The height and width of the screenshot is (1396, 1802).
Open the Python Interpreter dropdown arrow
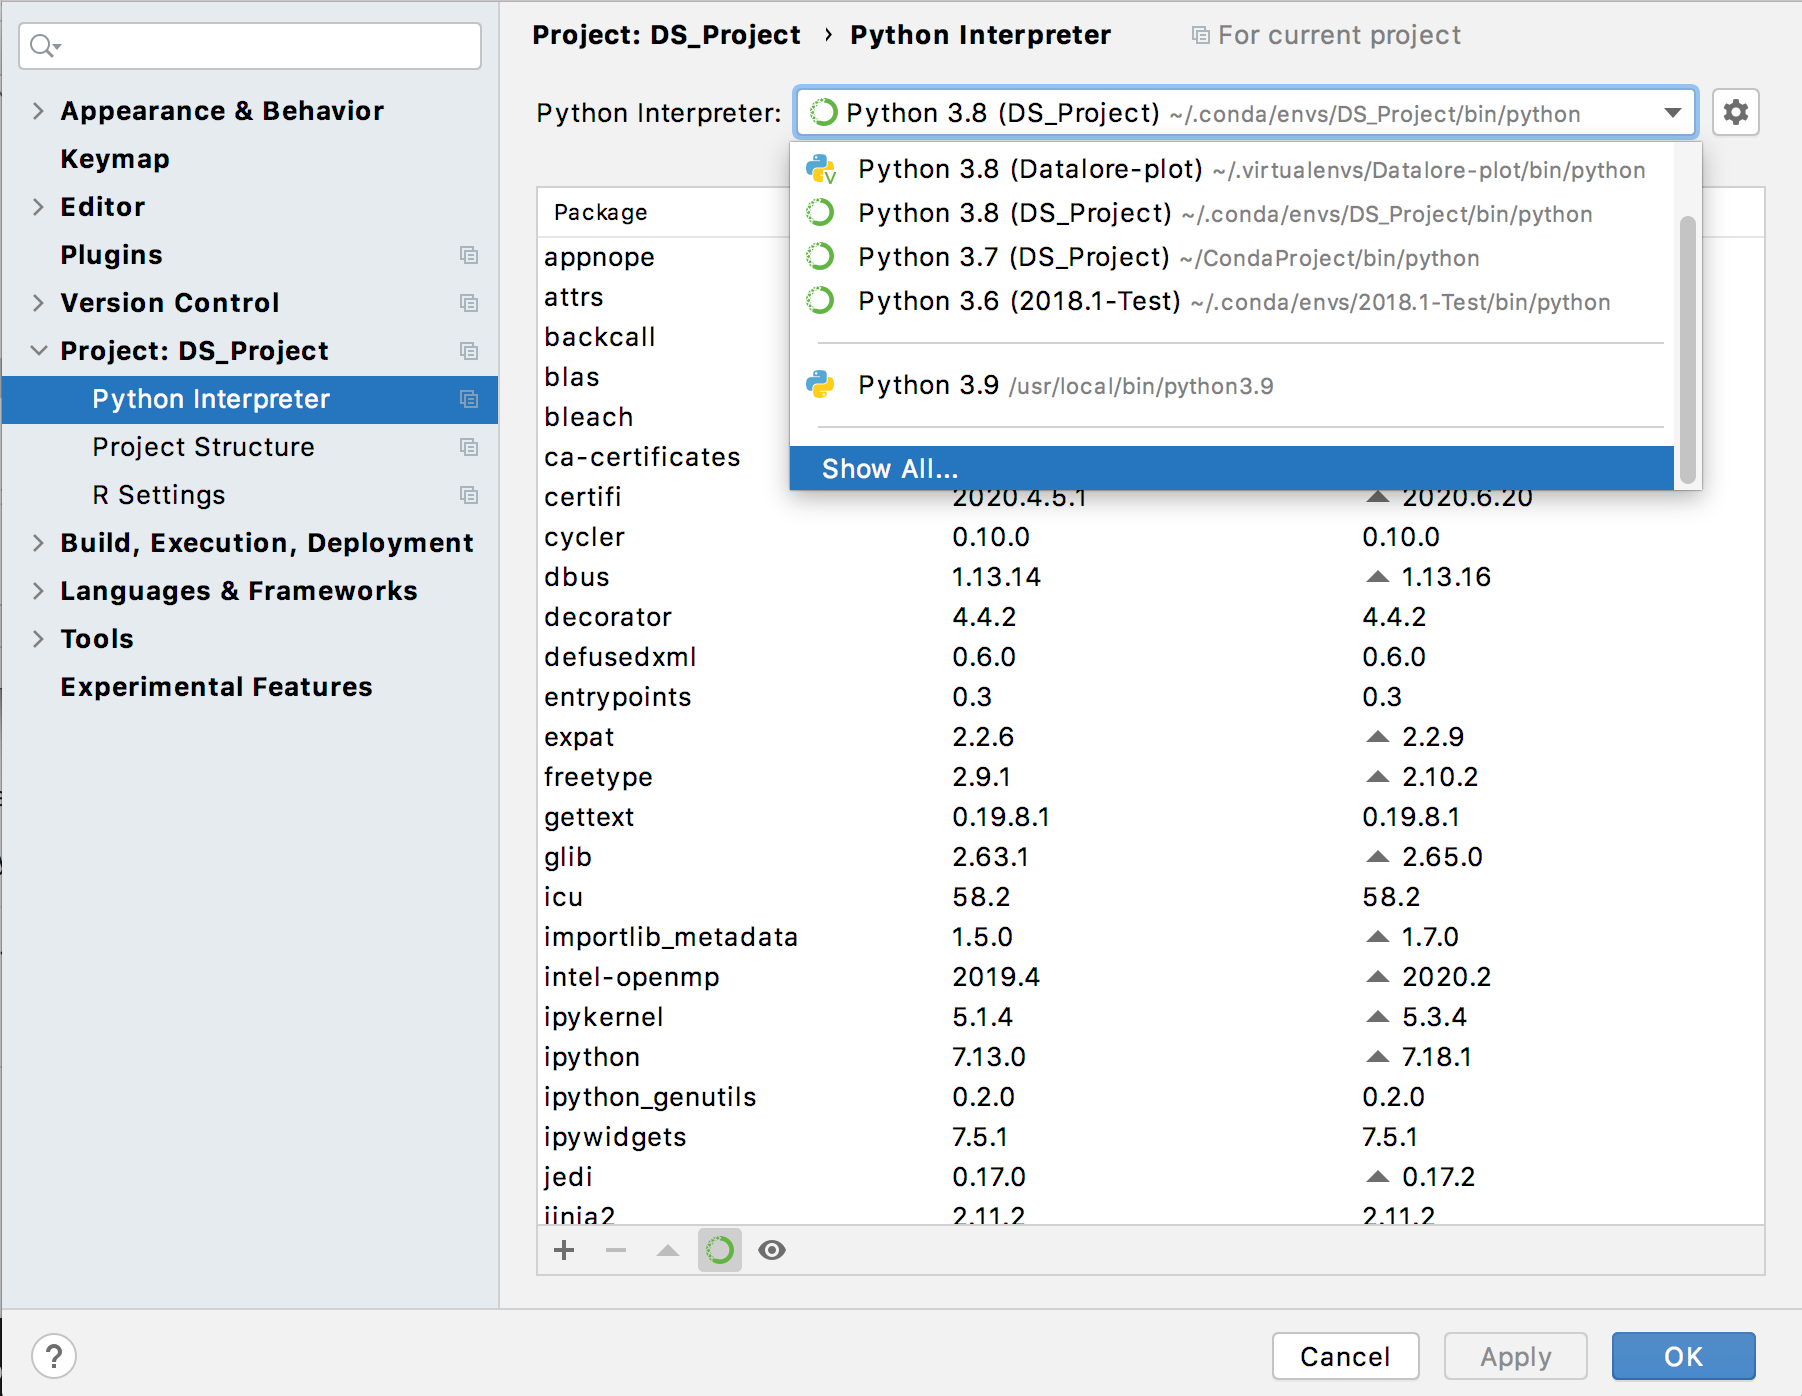pos(1672,113)
